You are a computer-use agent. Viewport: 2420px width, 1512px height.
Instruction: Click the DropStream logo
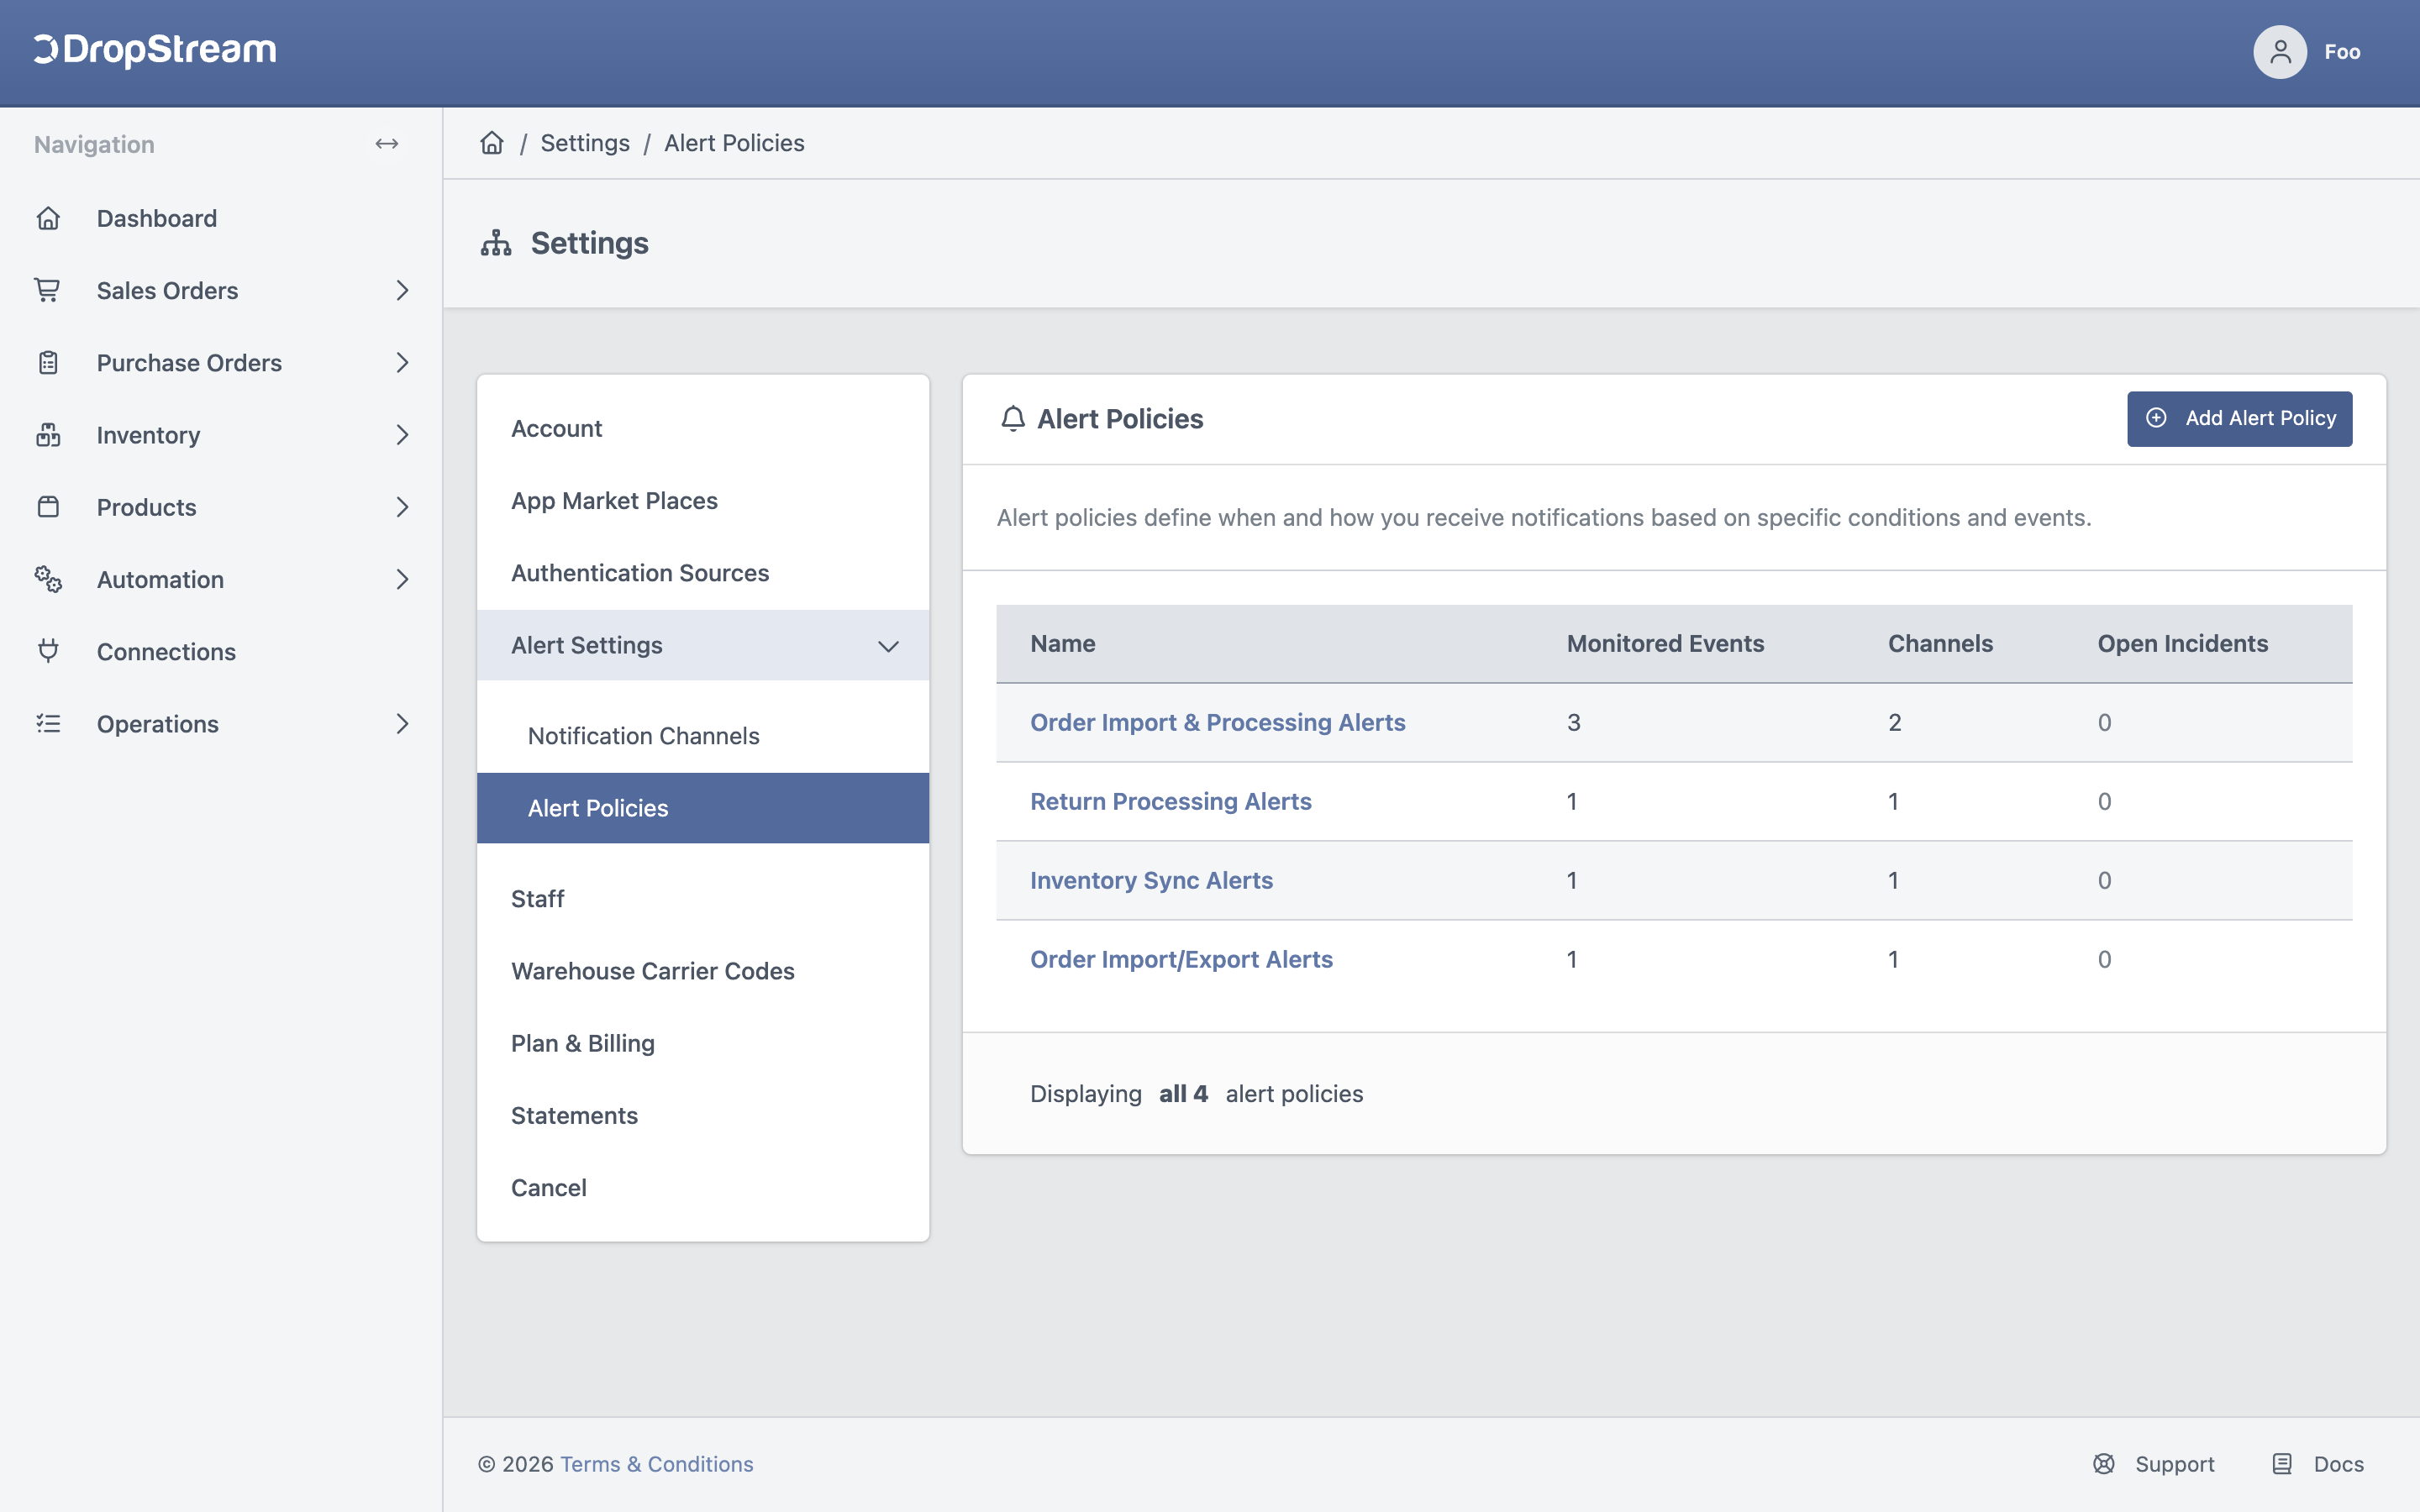[155, 50]
